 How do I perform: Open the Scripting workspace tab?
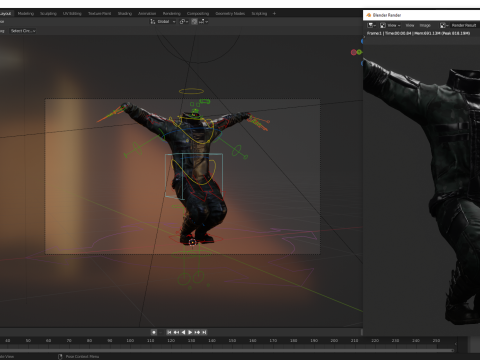click(259, 14)
